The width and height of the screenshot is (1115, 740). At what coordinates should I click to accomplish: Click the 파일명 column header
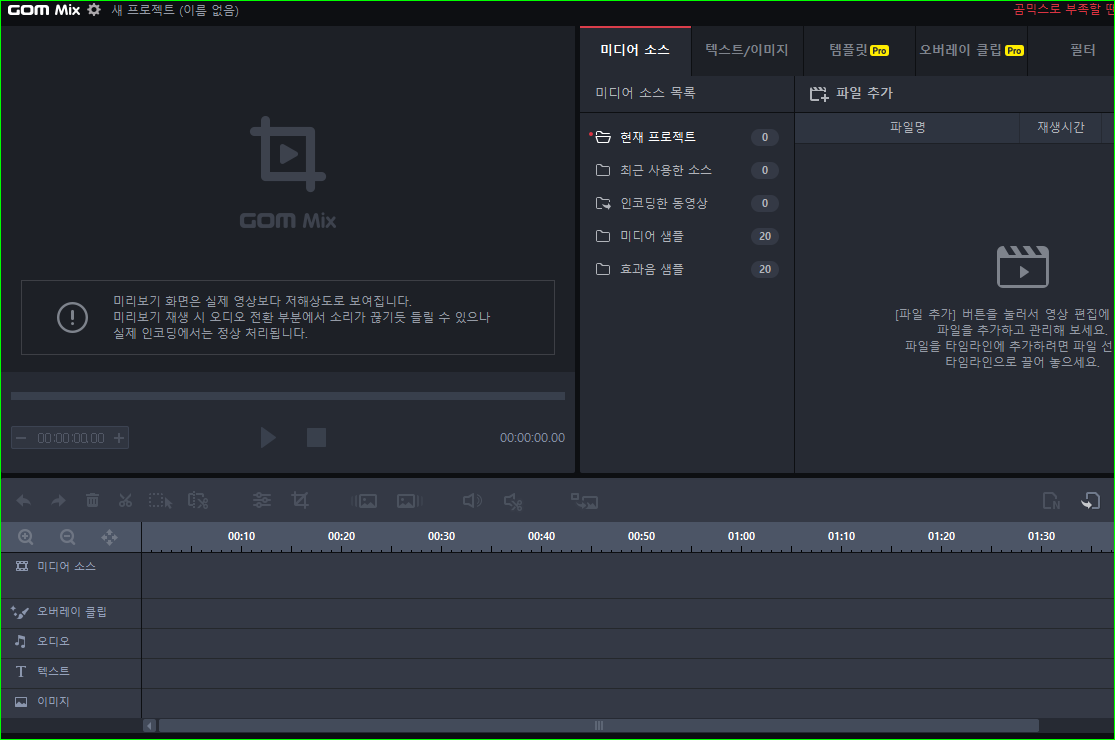(x=907, y=127)
